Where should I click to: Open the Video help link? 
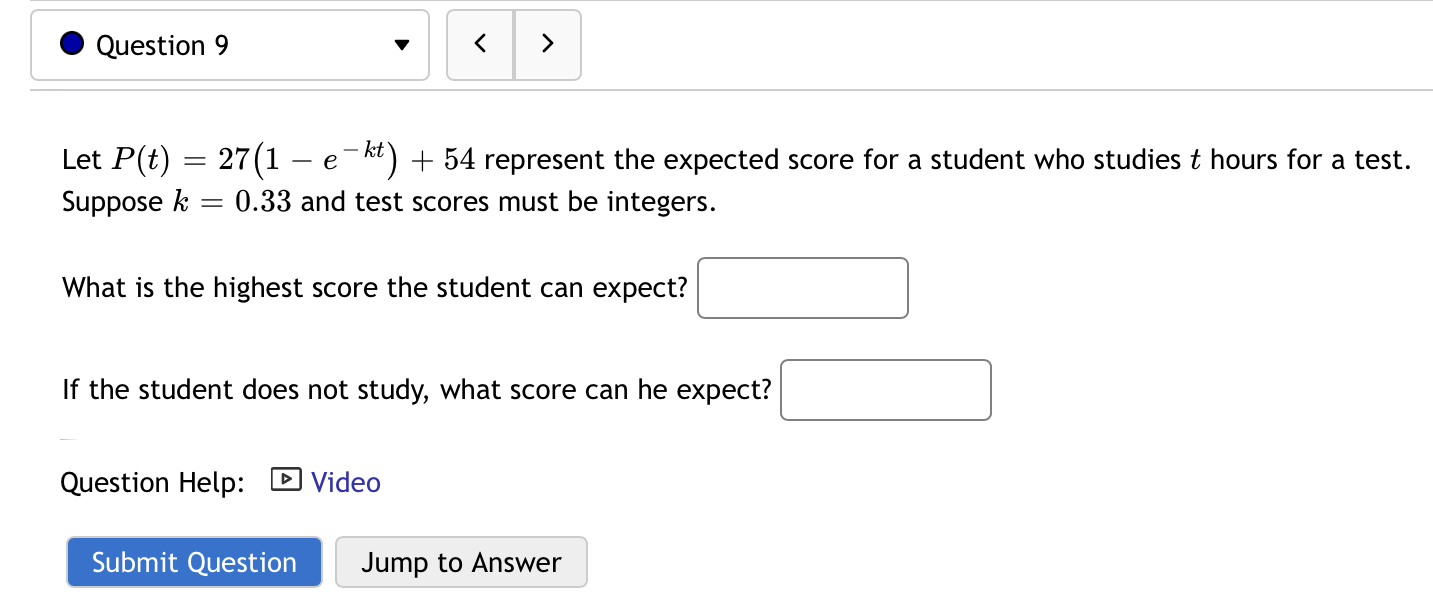[345, 481]
